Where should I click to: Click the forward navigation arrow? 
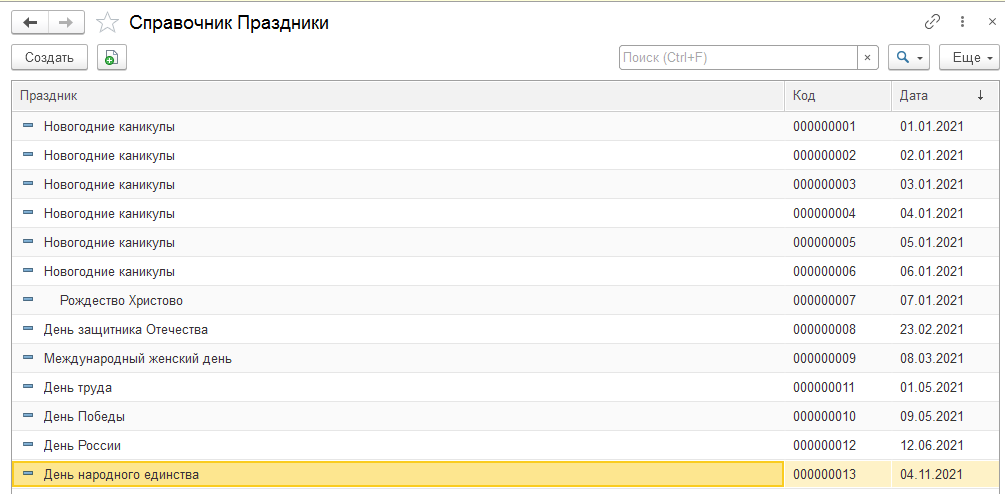66,22
